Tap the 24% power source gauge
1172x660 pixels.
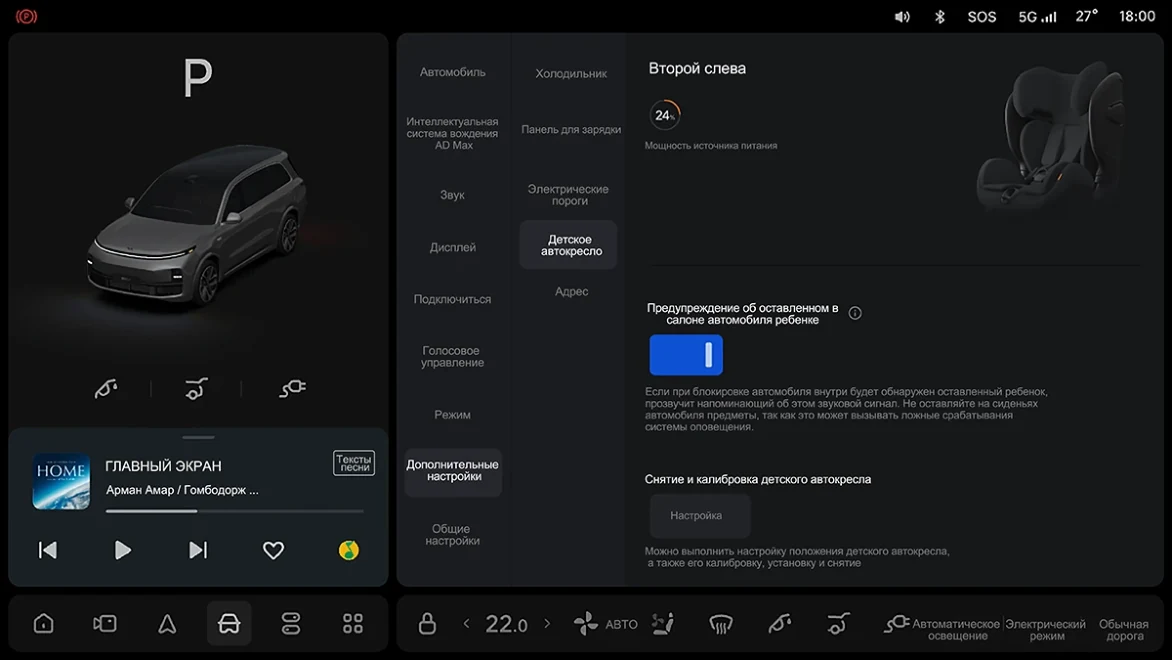[664, 115]
